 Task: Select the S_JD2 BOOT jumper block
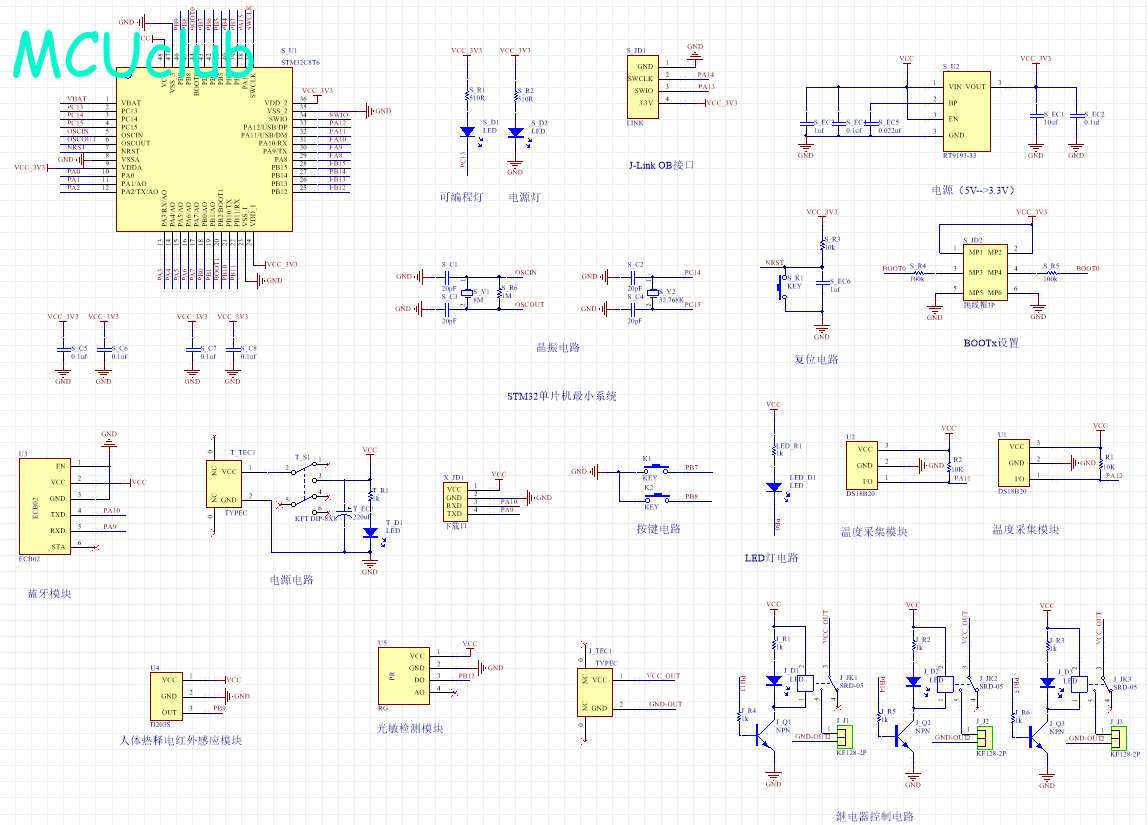(985, 272)
